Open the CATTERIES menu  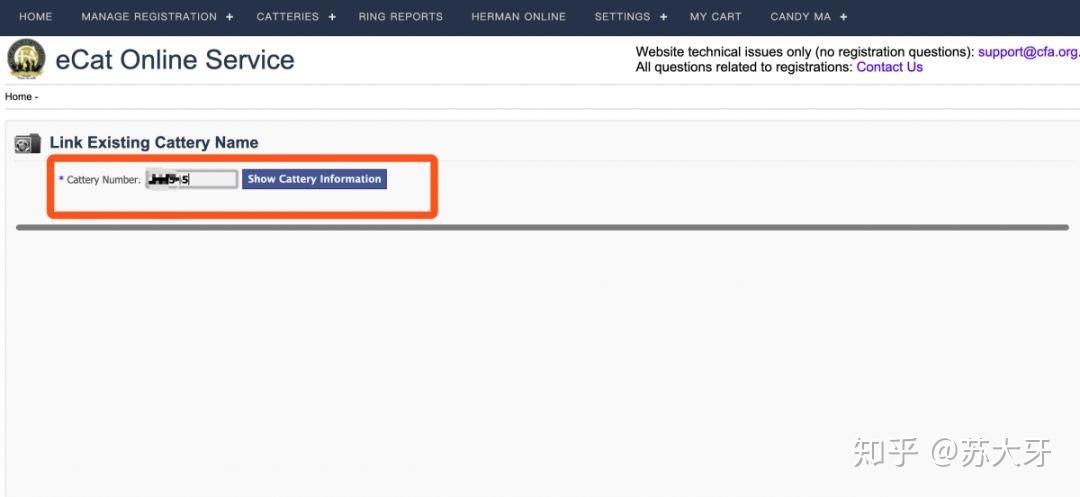[288, 17]
